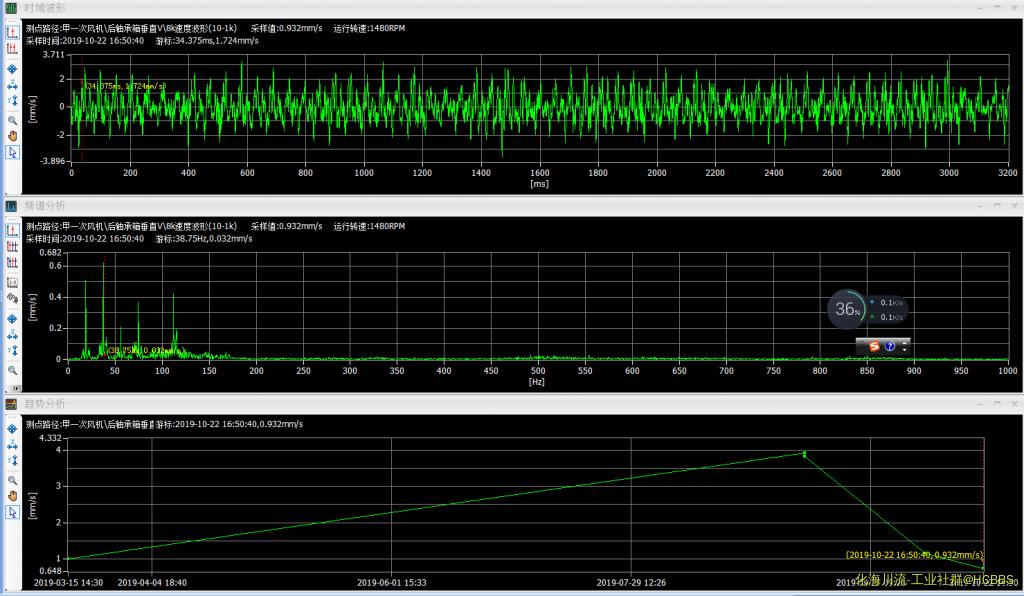The image size is (1024, 596).
Task: Toggle the sideband cursor in spectrum analysis toolbar
Action: [x=12, y=263]
